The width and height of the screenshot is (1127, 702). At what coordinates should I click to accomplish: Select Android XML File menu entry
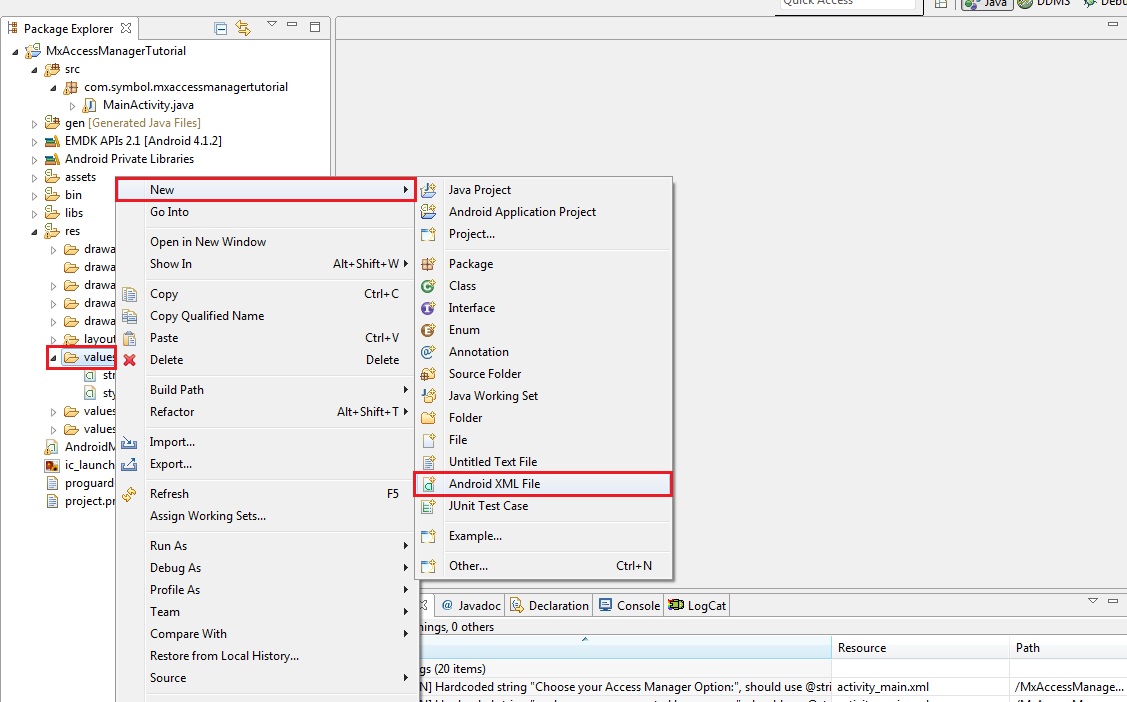coord(494,484)
